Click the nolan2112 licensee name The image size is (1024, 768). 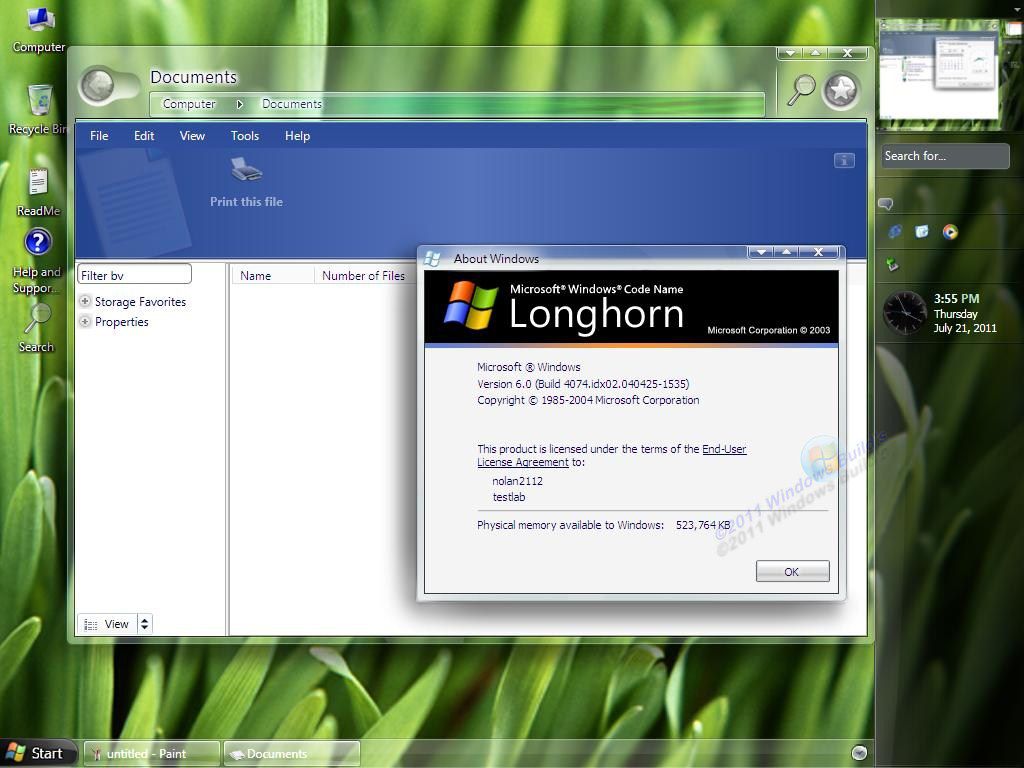pyautogui.click(x=517, y=481)
